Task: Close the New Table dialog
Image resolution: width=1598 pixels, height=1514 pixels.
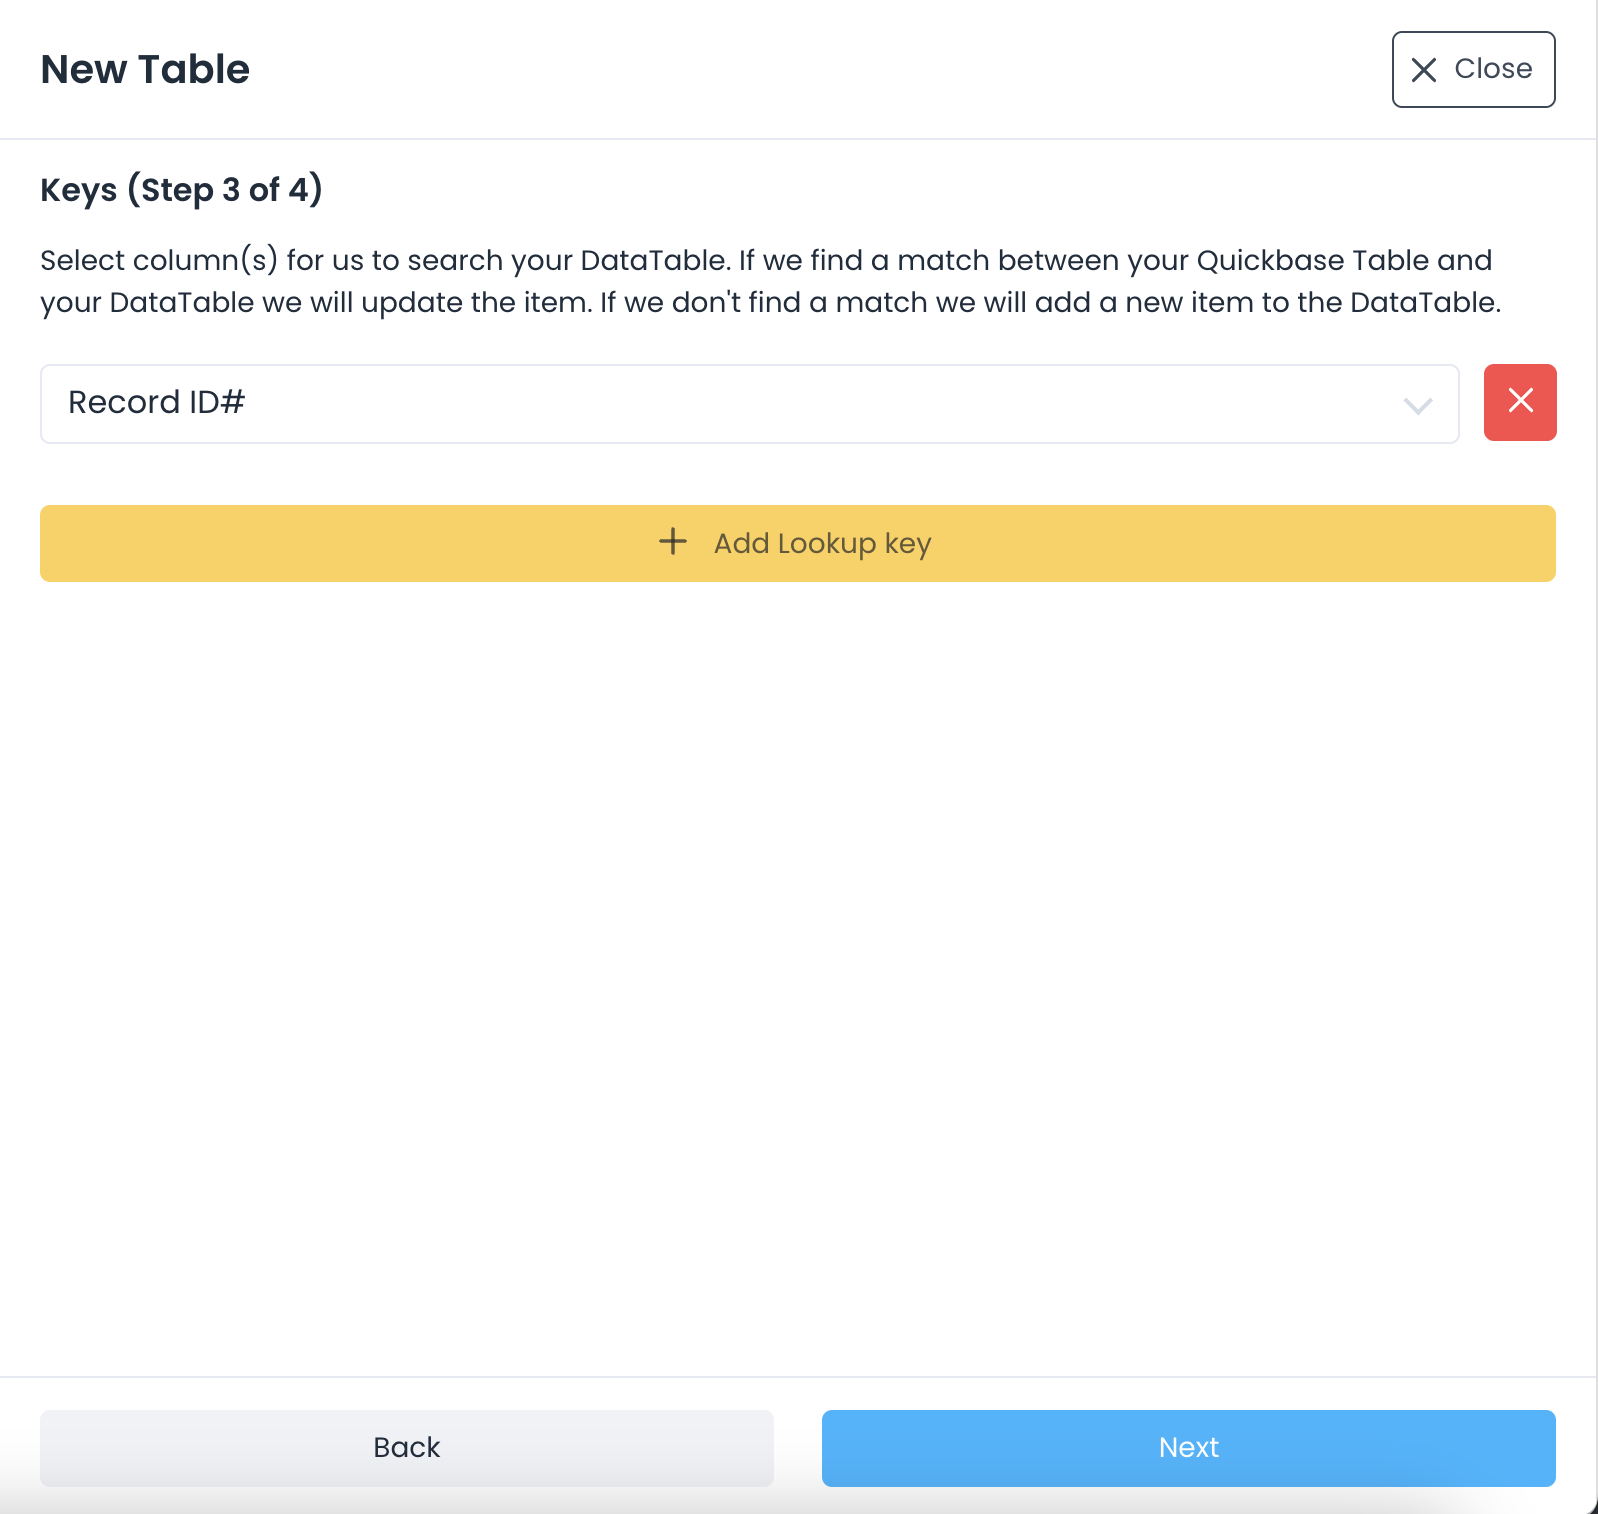Action: 1472,69
